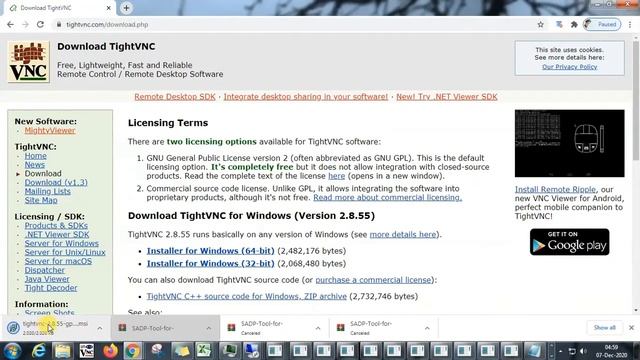Viewport: 640px width, 360px height.
Task: Open Read more about commercial licensing link
Action: click(388, 198)
